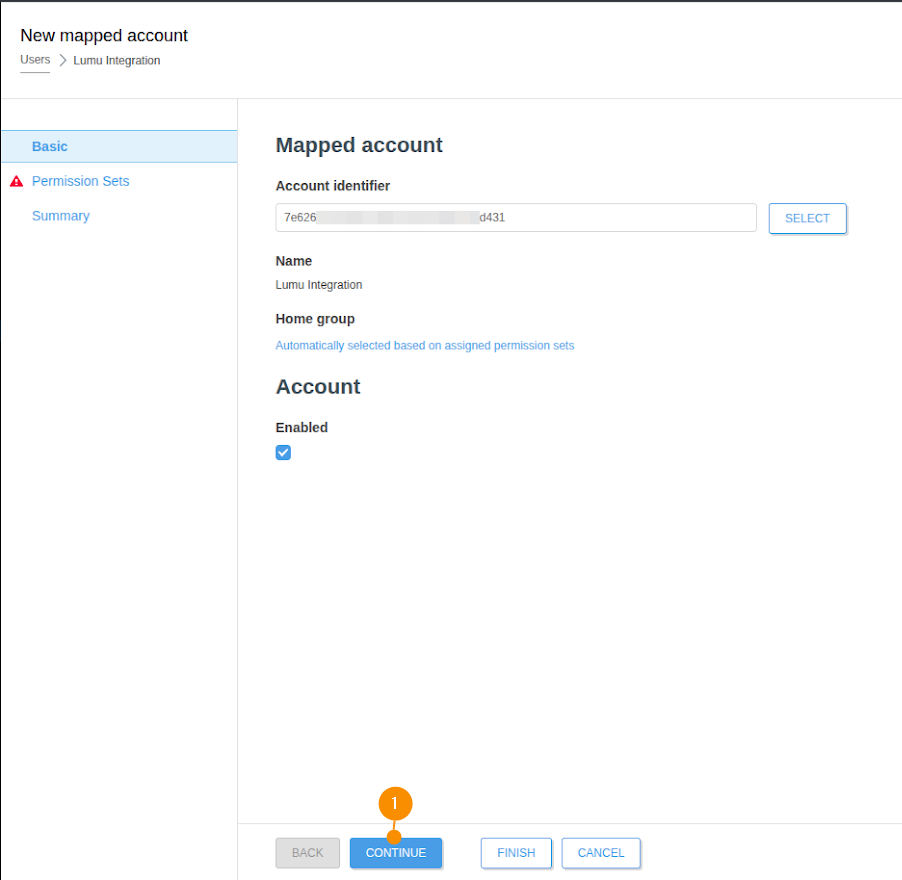
Task: Click Lumu Integration in the breadcrumb
Action: [x=116, y=61]
